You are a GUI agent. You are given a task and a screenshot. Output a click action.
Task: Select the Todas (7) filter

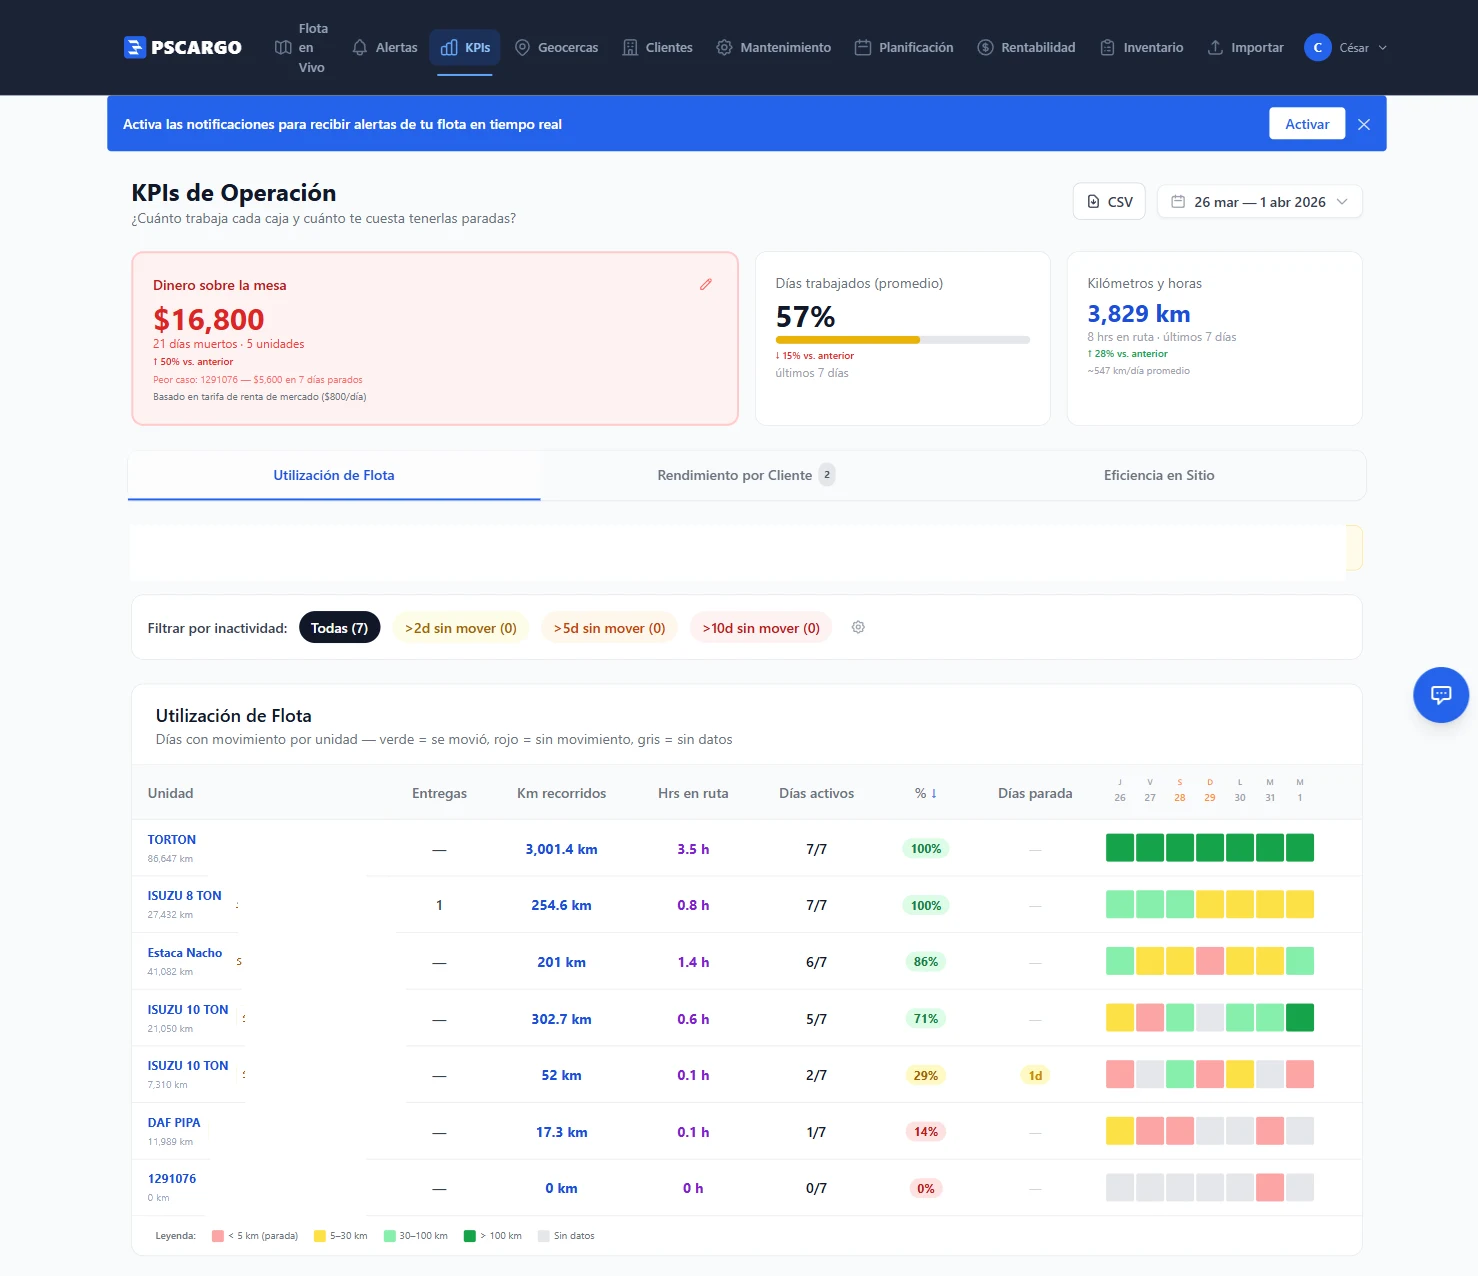coord(339,628)
